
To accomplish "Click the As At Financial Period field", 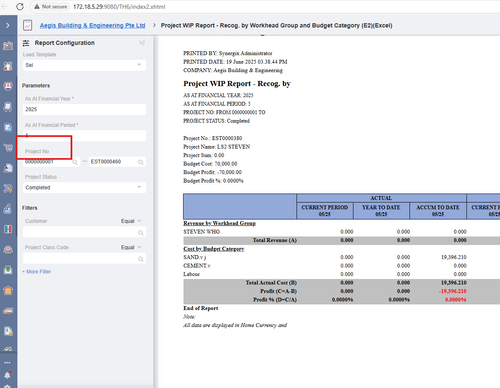I will (x=84, y=136).
